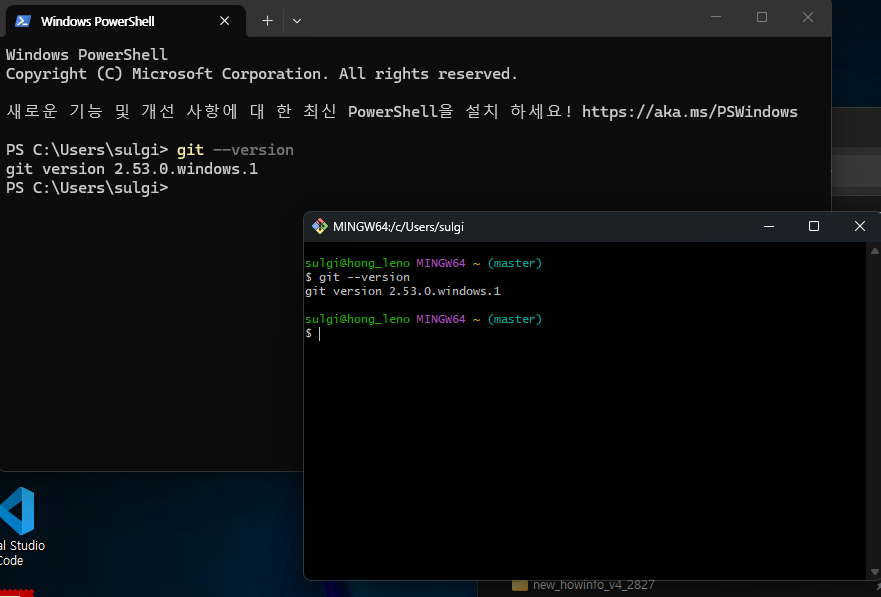
Task: Open a new terminal tab with plus
Action: (x=267, y=21)
